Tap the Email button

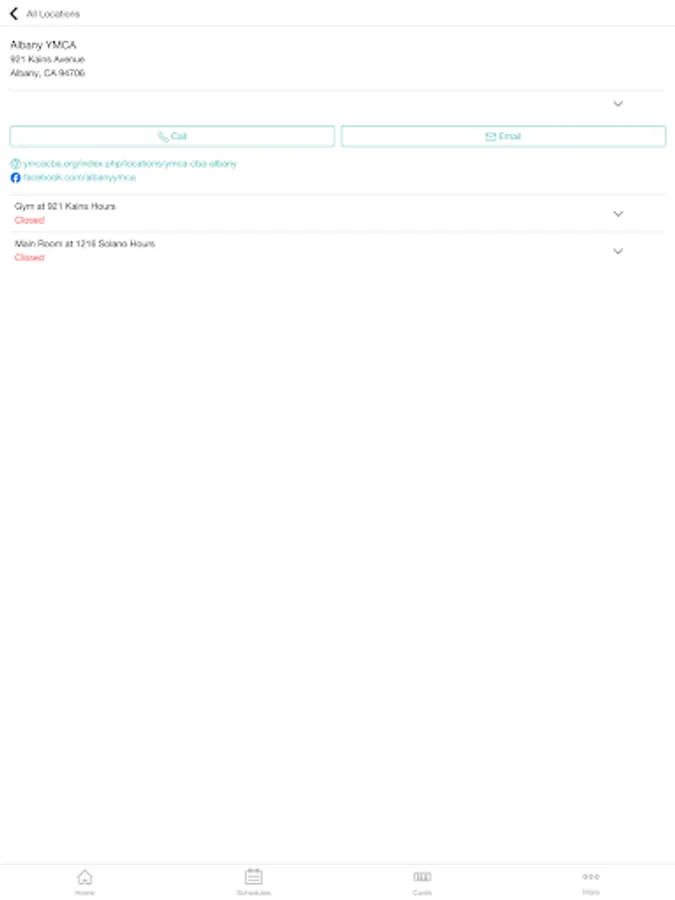coord(503,137)
